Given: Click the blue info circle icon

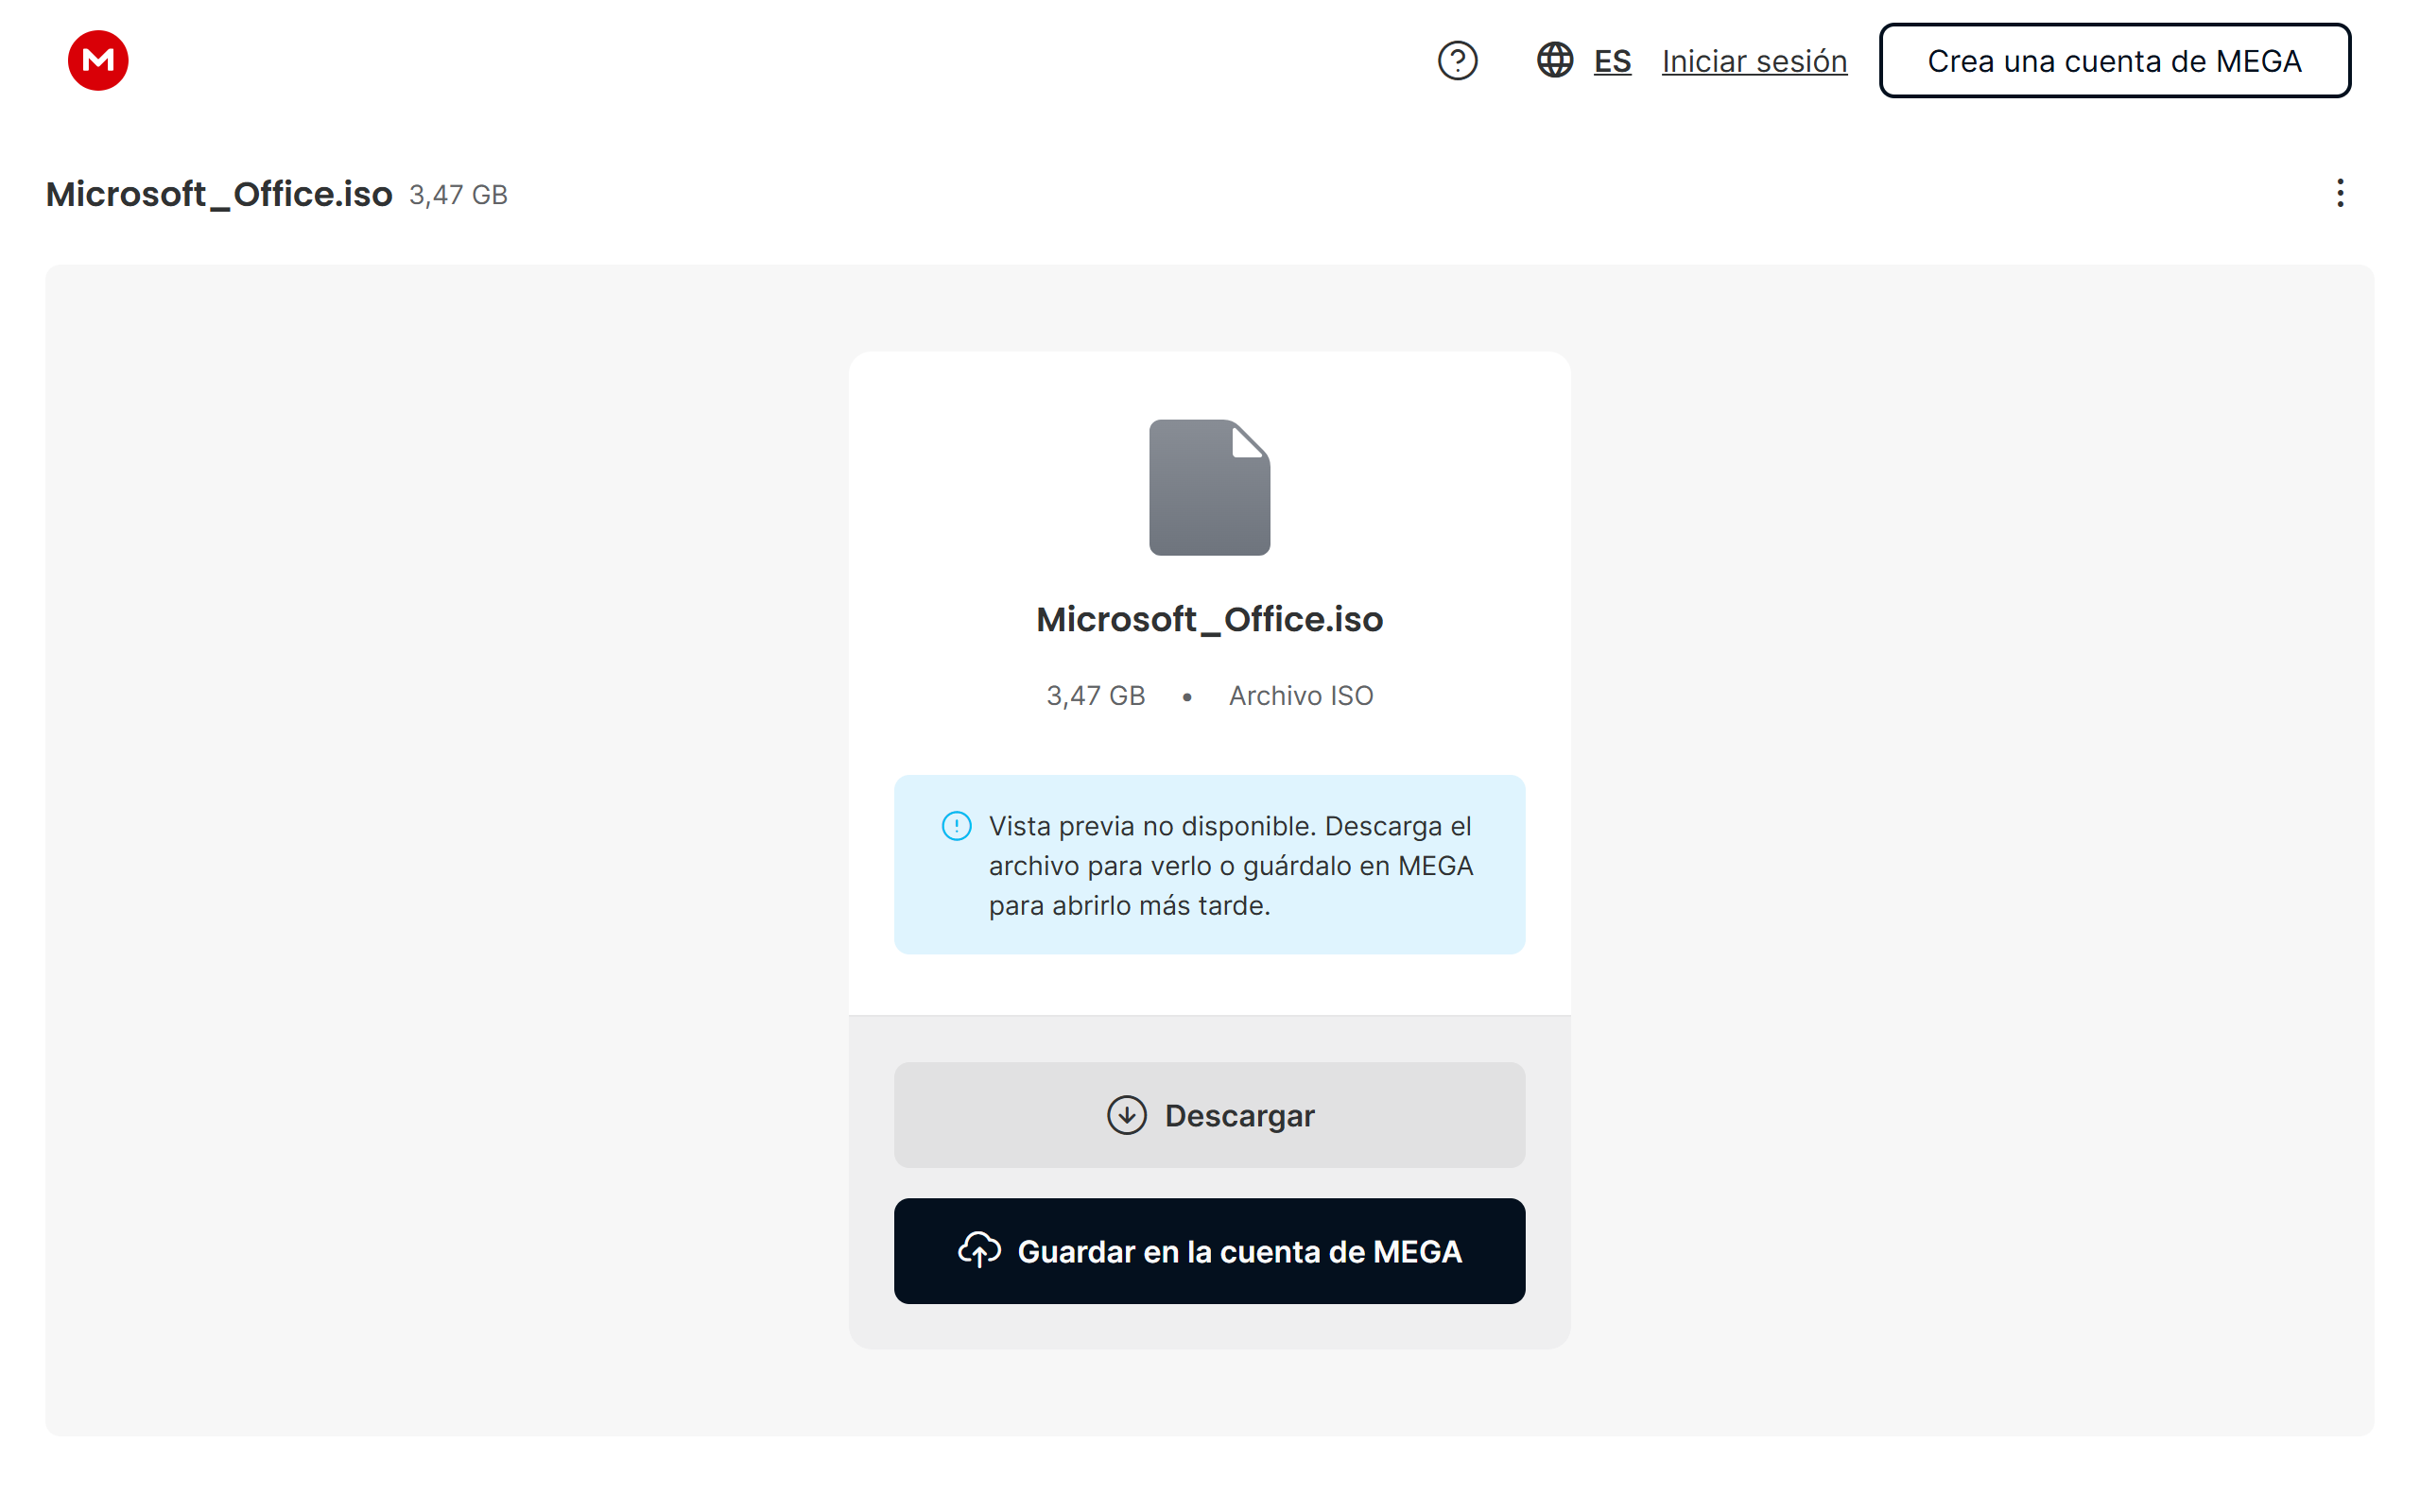Looking at the screenshot, I should (956, 826).
